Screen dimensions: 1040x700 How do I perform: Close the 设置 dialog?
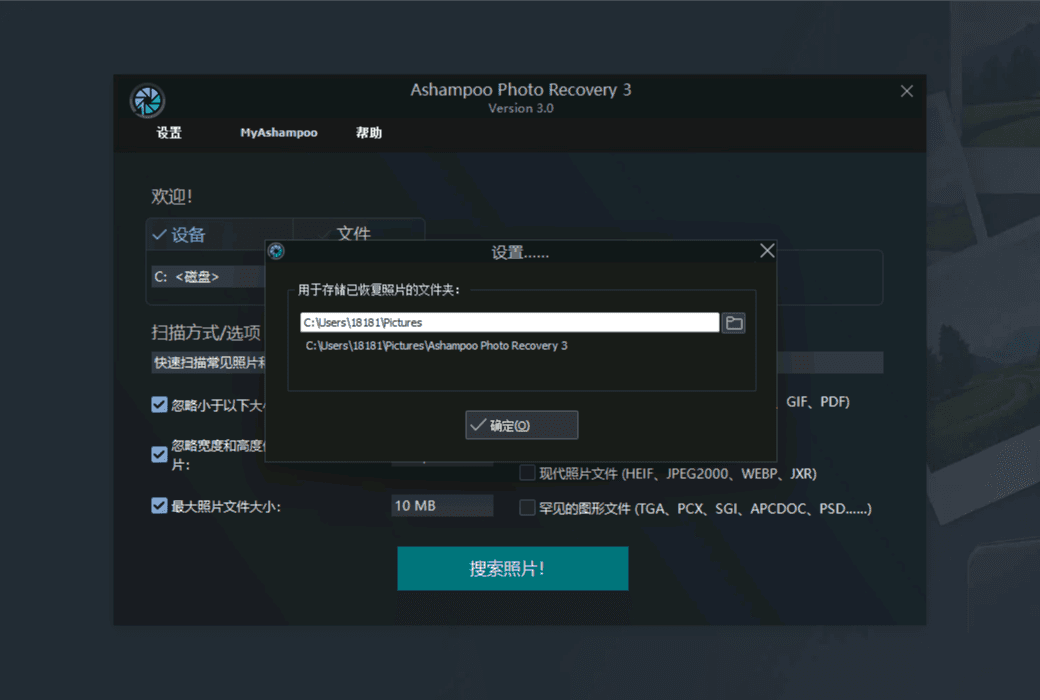[767, 251]
